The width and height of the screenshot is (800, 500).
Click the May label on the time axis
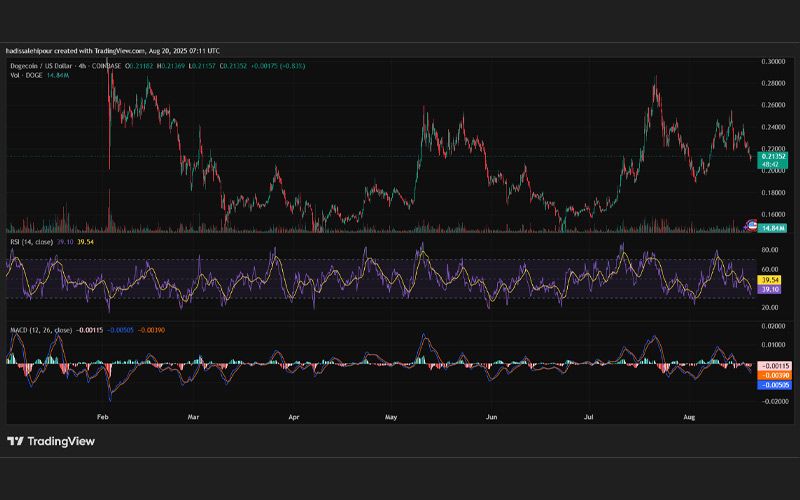point(391,417)
